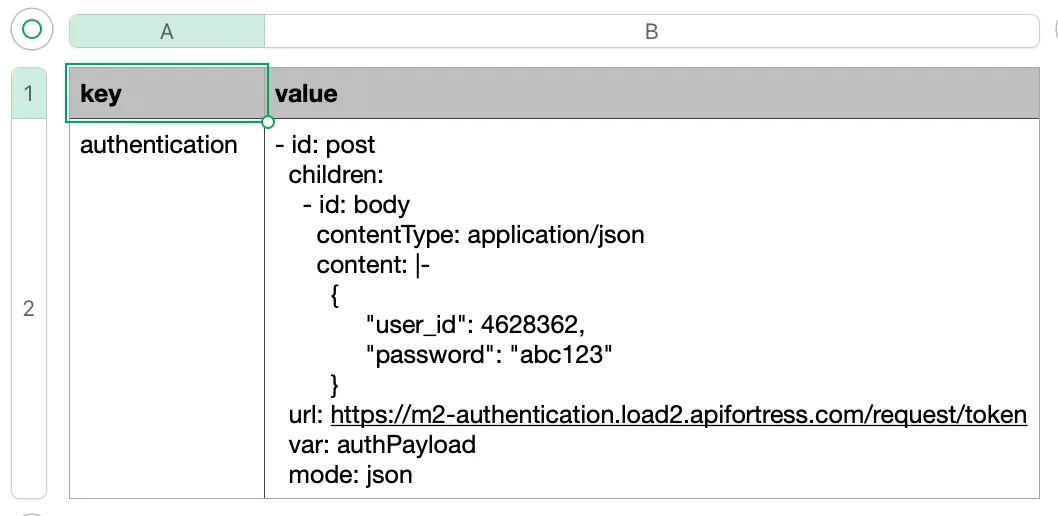Viewport: 1058px width, 516px height.
Task: Click the "children:" text line
Action: pyautogui.click(x=336, y=175)
